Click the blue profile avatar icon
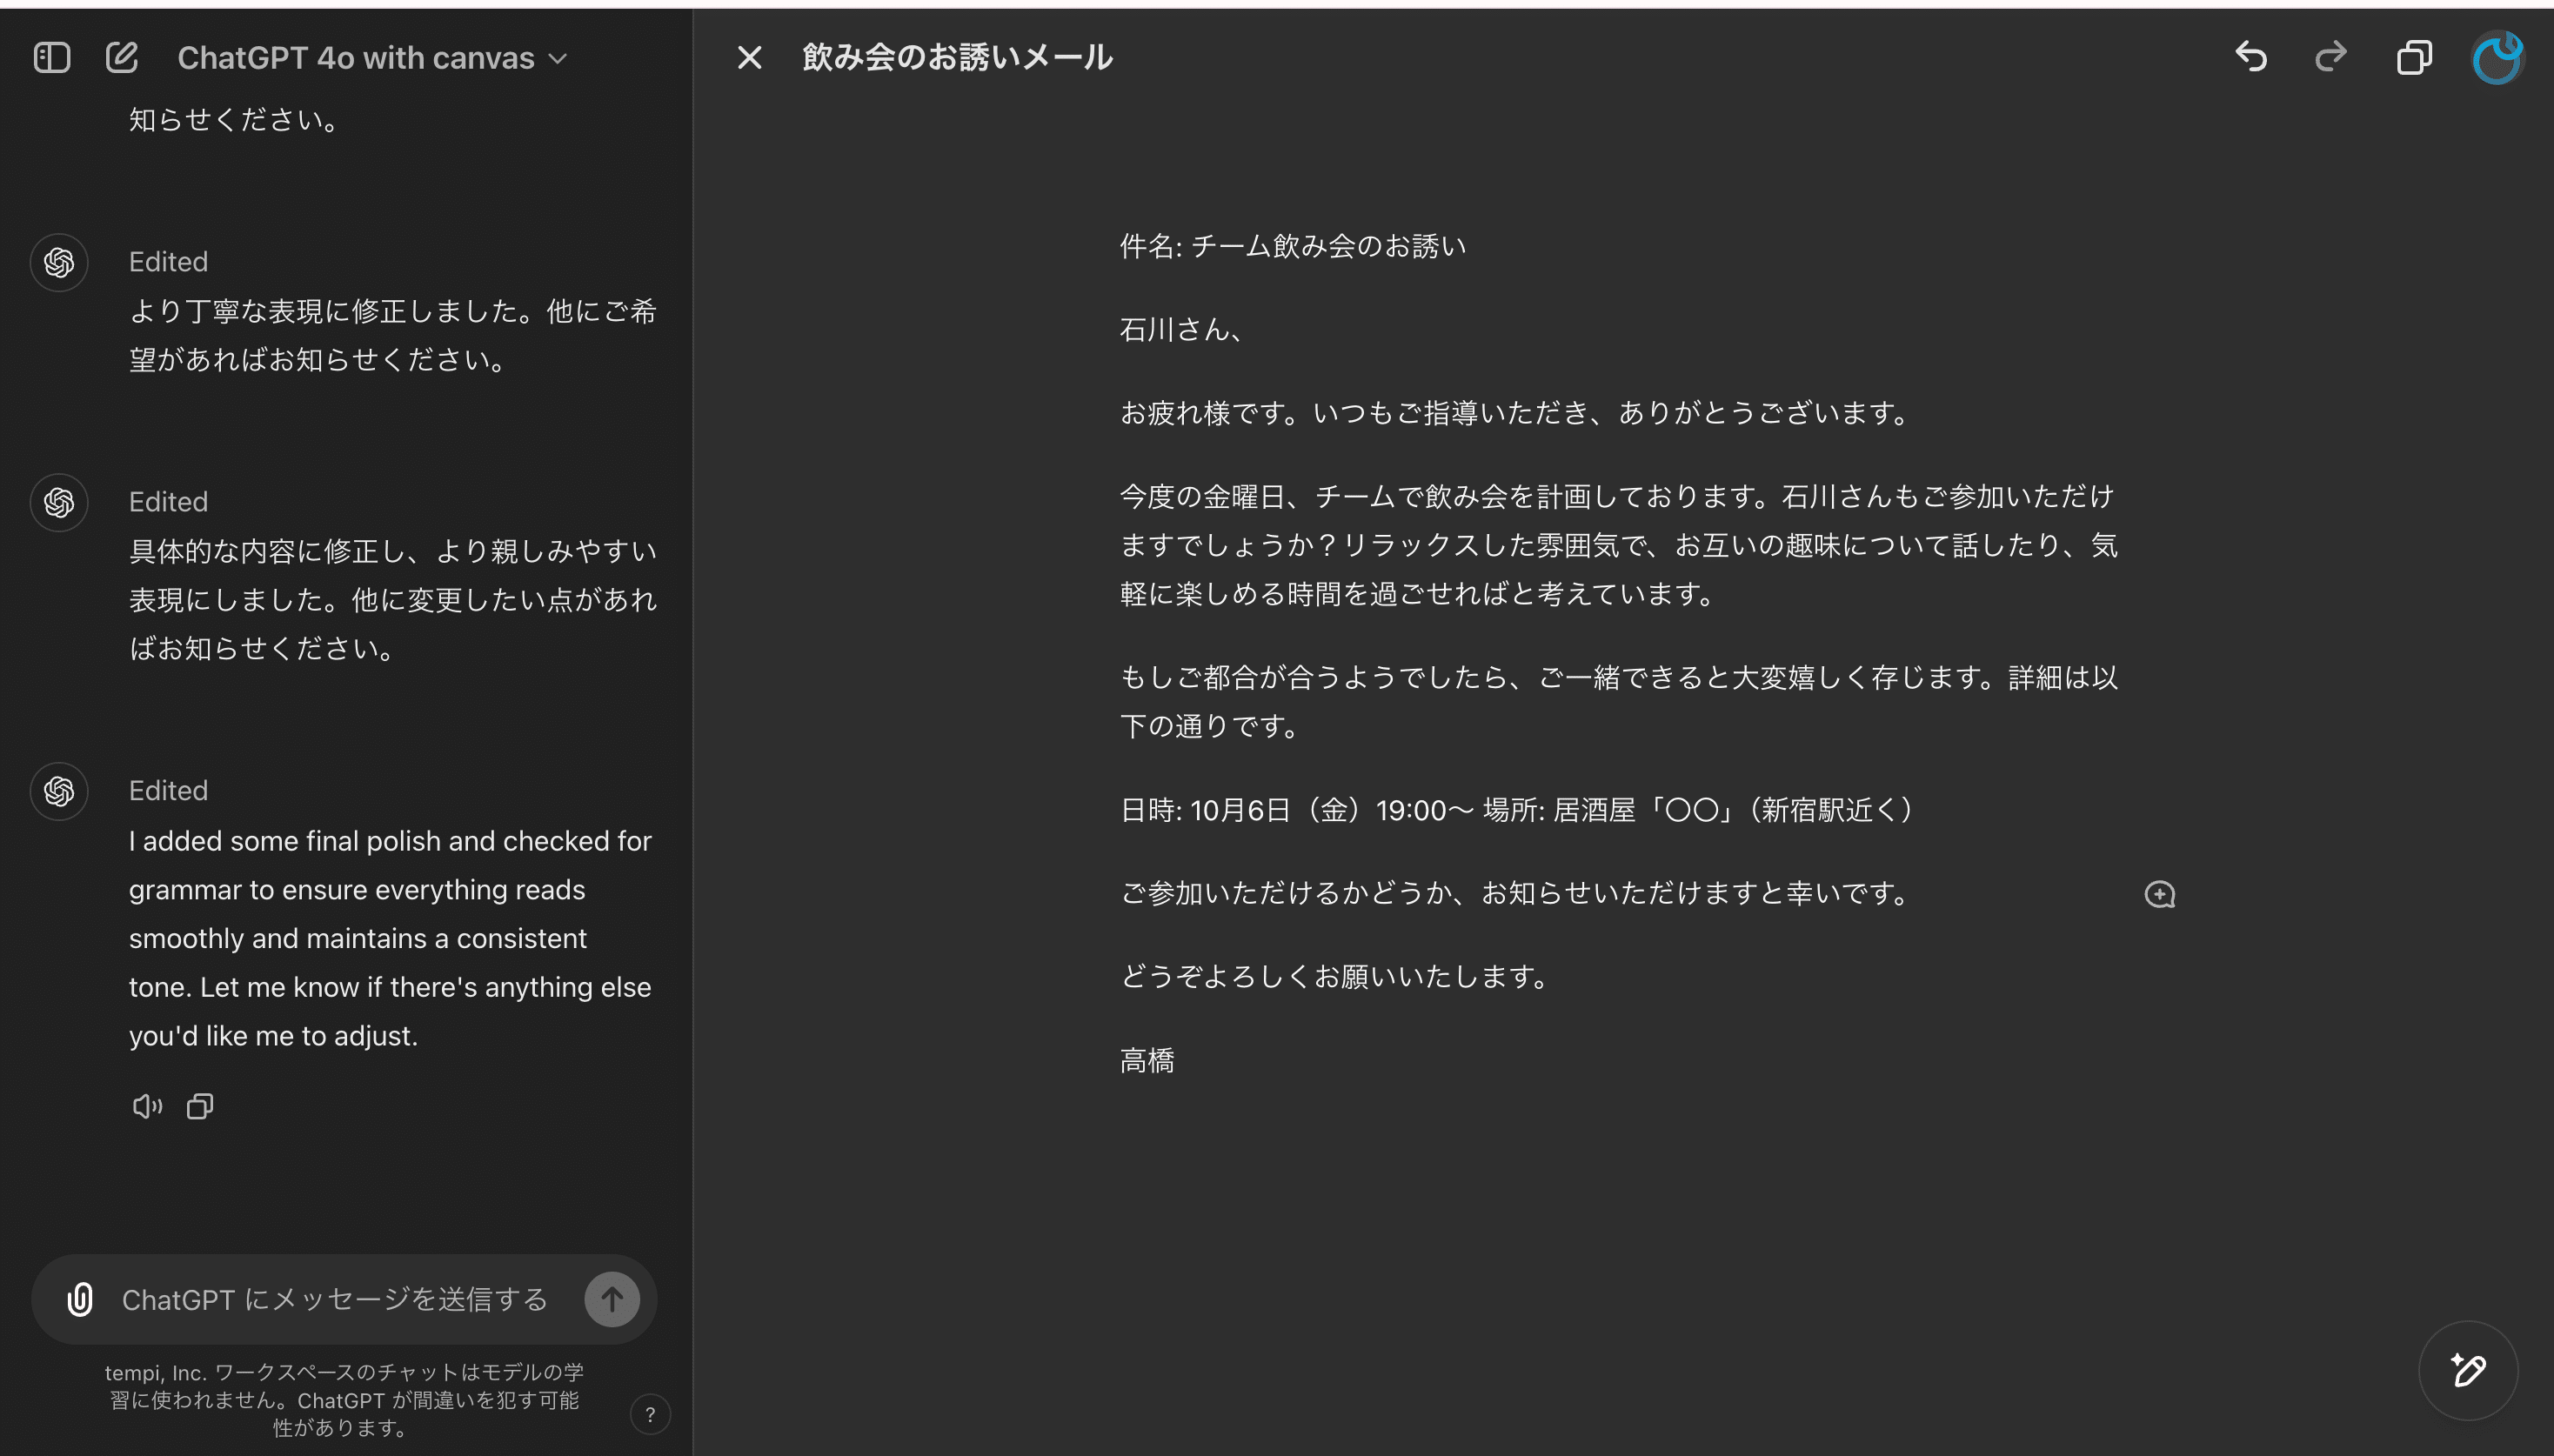2554x1456 pixels. click(2497, 58)
